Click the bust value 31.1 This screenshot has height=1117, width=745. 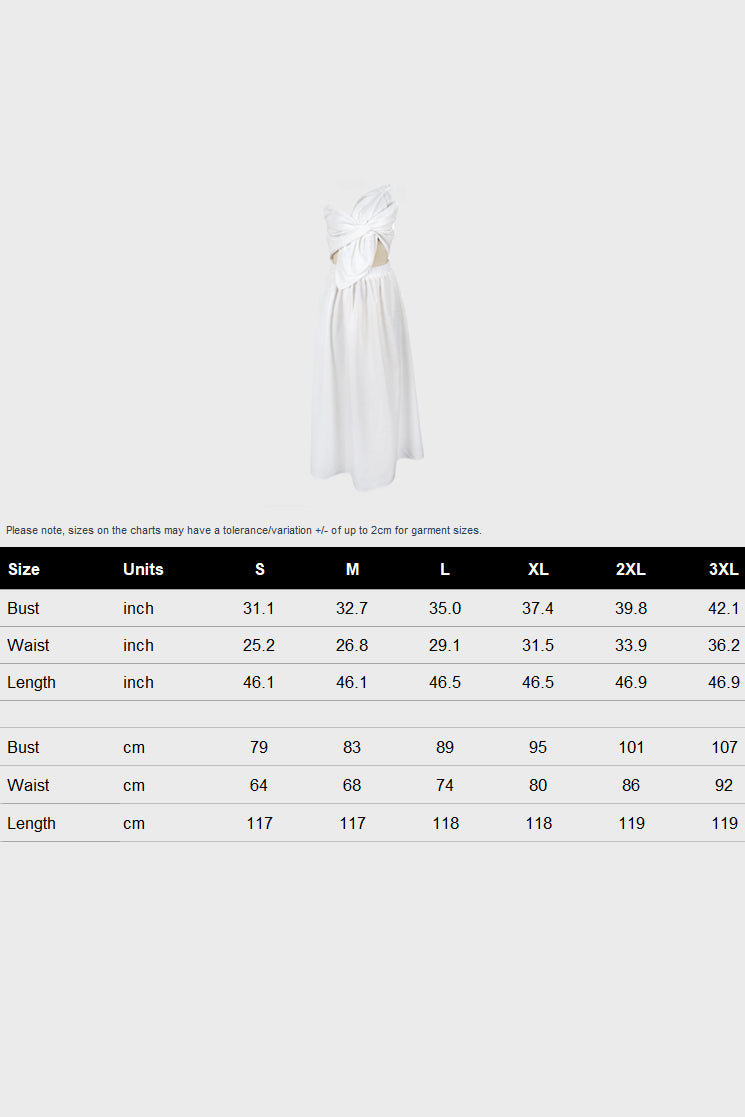pyautogui.click(x=259, y=608)
